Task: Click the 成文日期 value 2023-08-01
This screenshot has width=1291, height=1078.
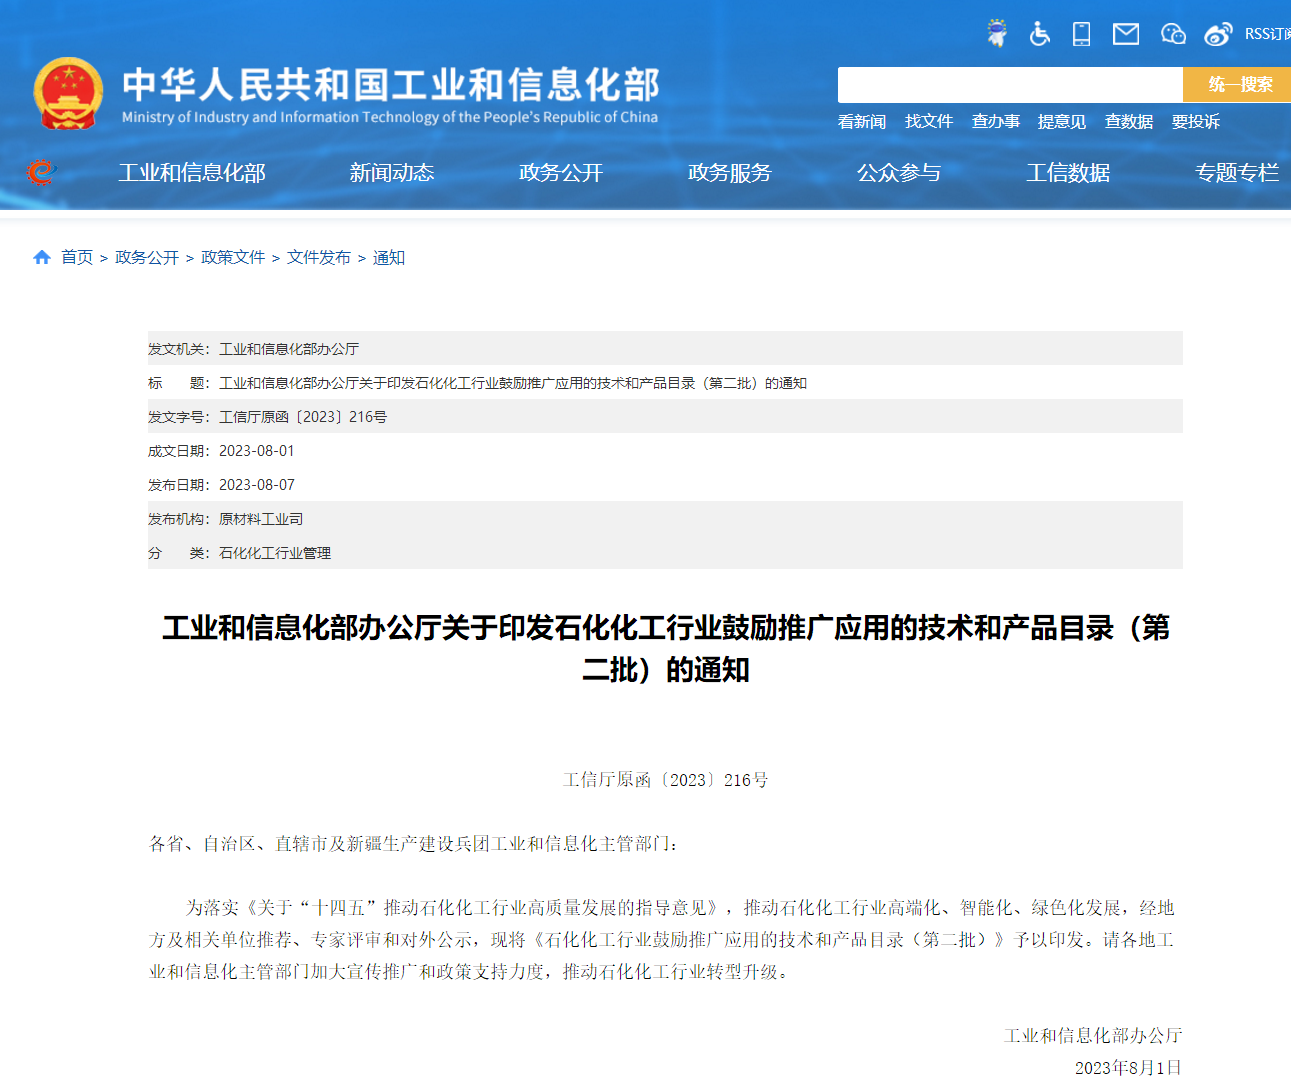Action: (257, 451)
